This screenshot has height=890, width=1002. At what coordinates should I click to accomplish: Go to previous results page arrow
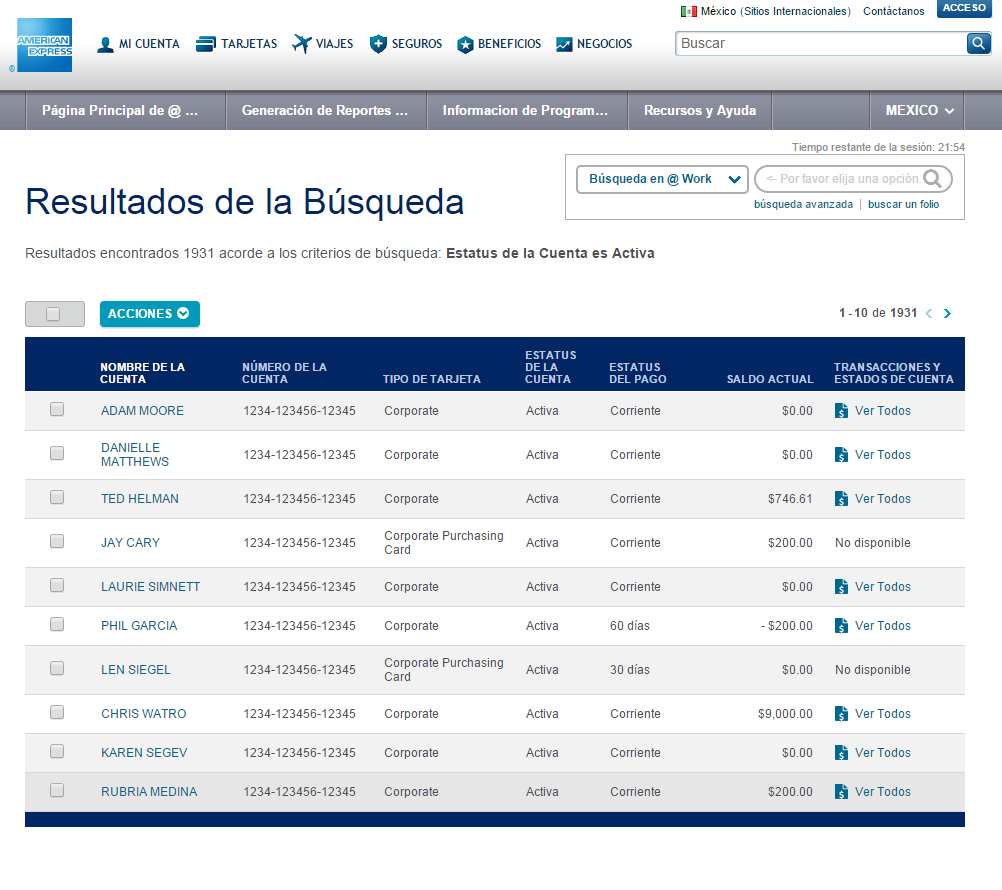[x=929, y=313]
